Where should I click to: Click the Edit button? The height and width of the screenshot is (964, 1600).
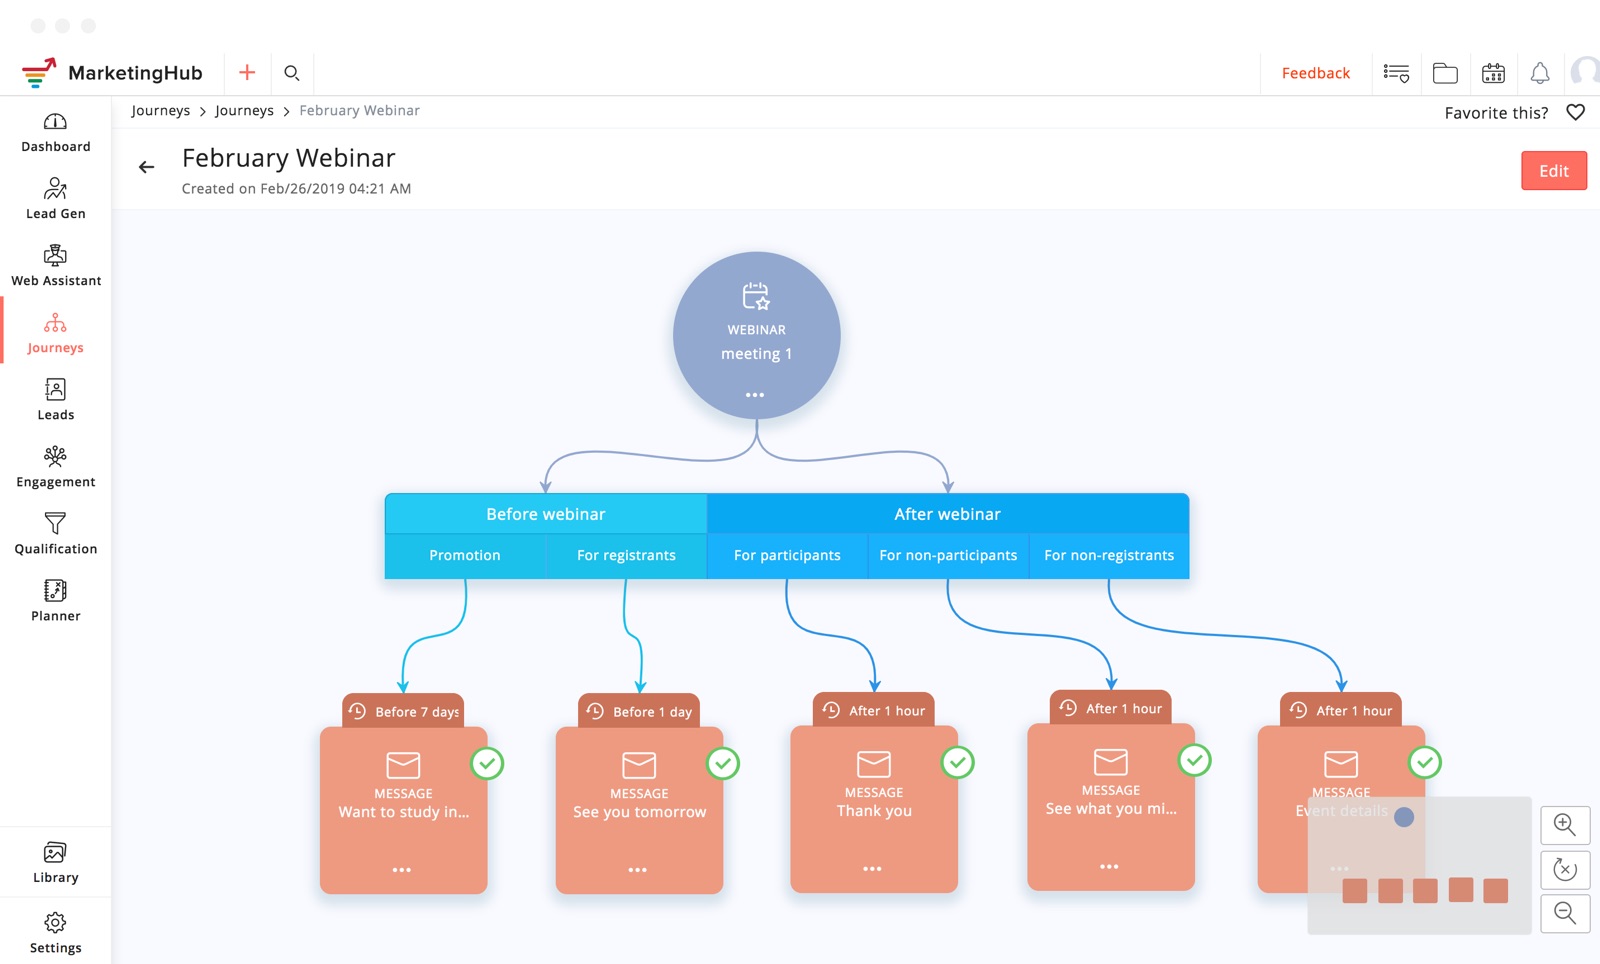pyautogui.click(x=1554, y=170)
